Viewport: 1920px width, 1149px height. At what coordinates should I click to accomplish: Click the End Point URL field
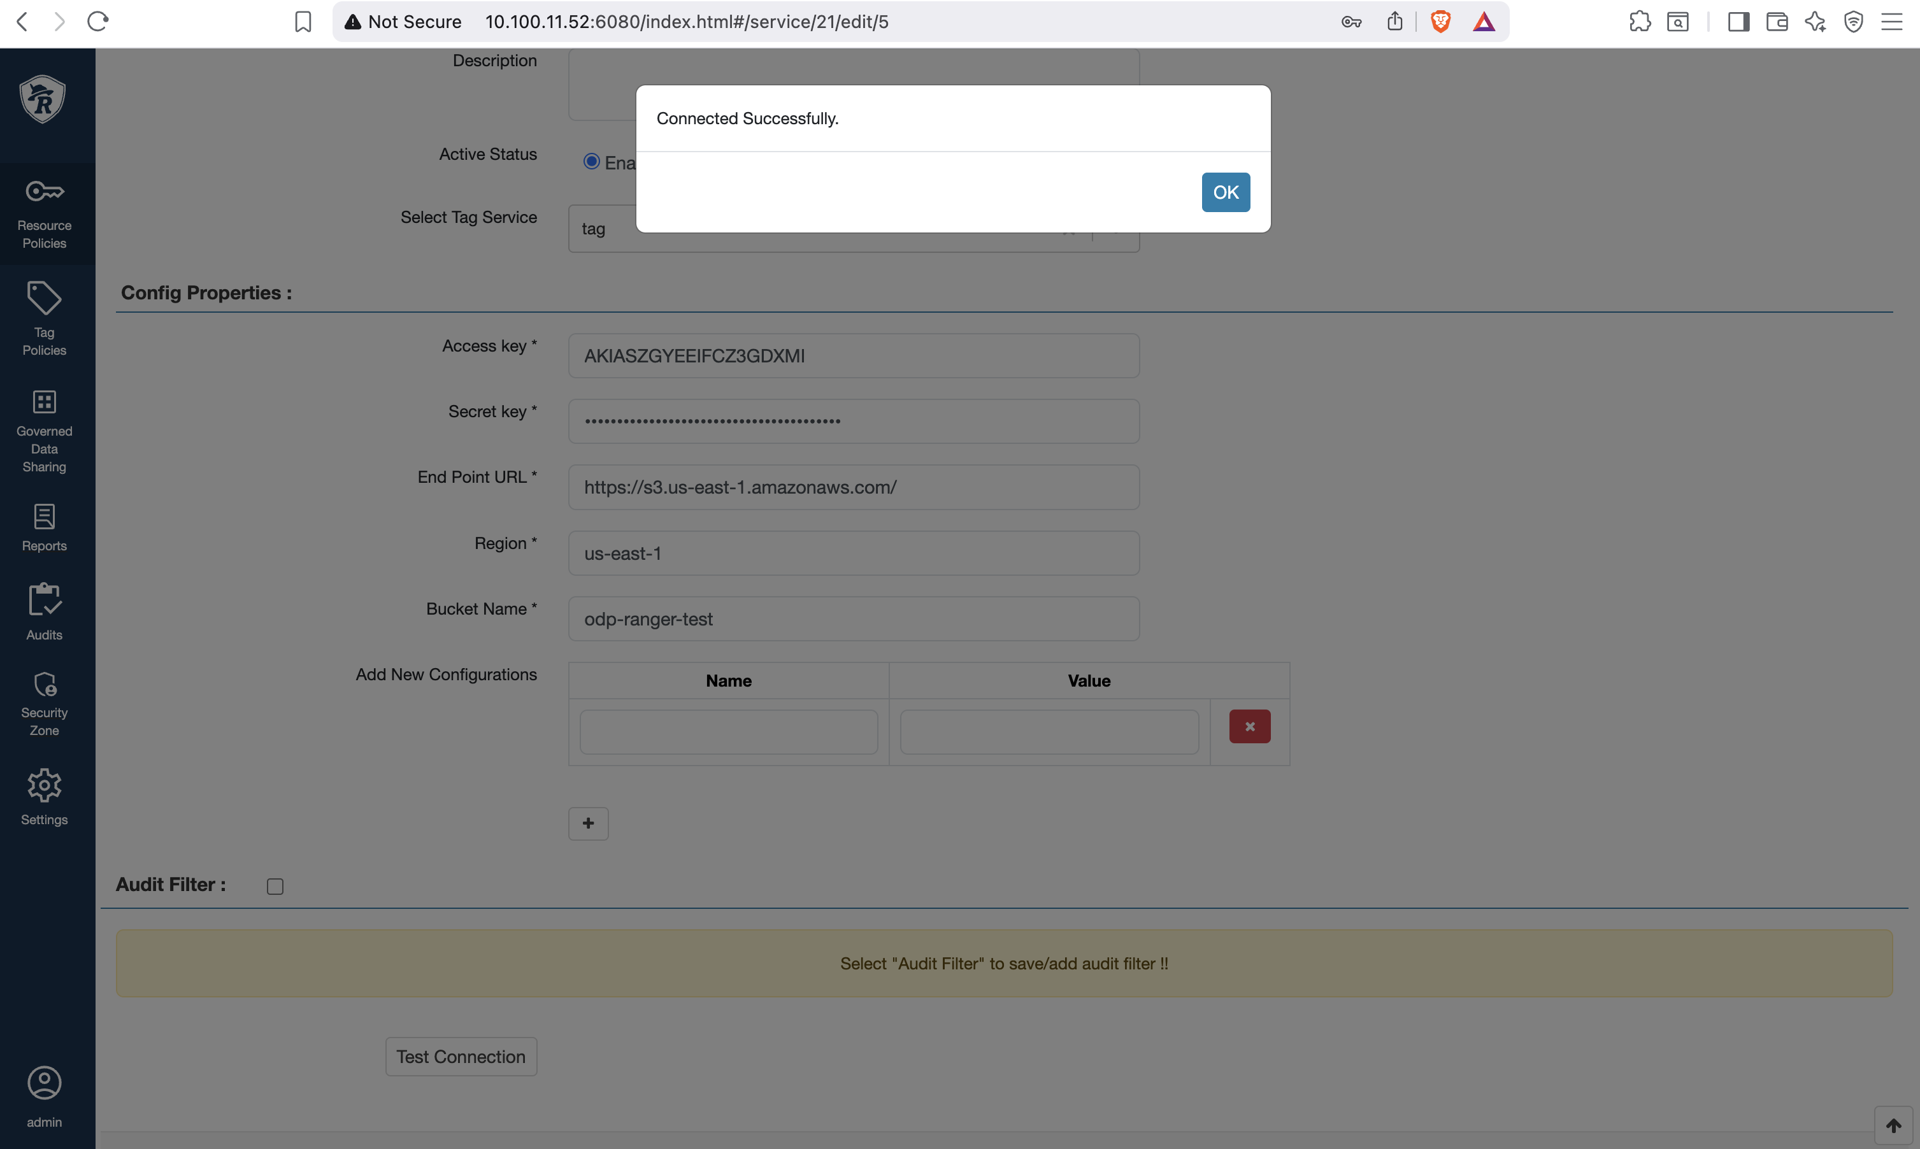(853, 487)
